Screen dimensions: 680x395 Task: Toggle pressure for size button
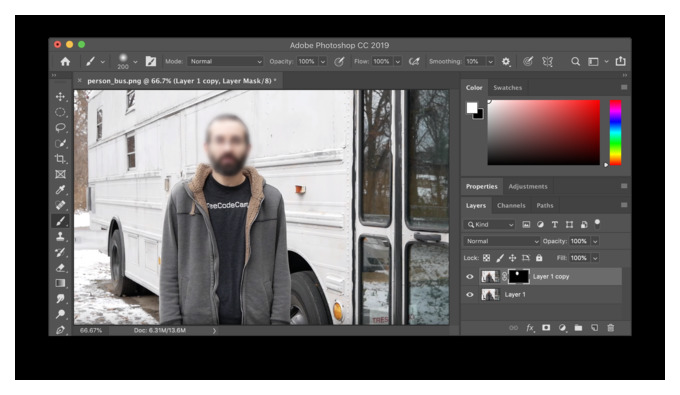coord(527,62)
